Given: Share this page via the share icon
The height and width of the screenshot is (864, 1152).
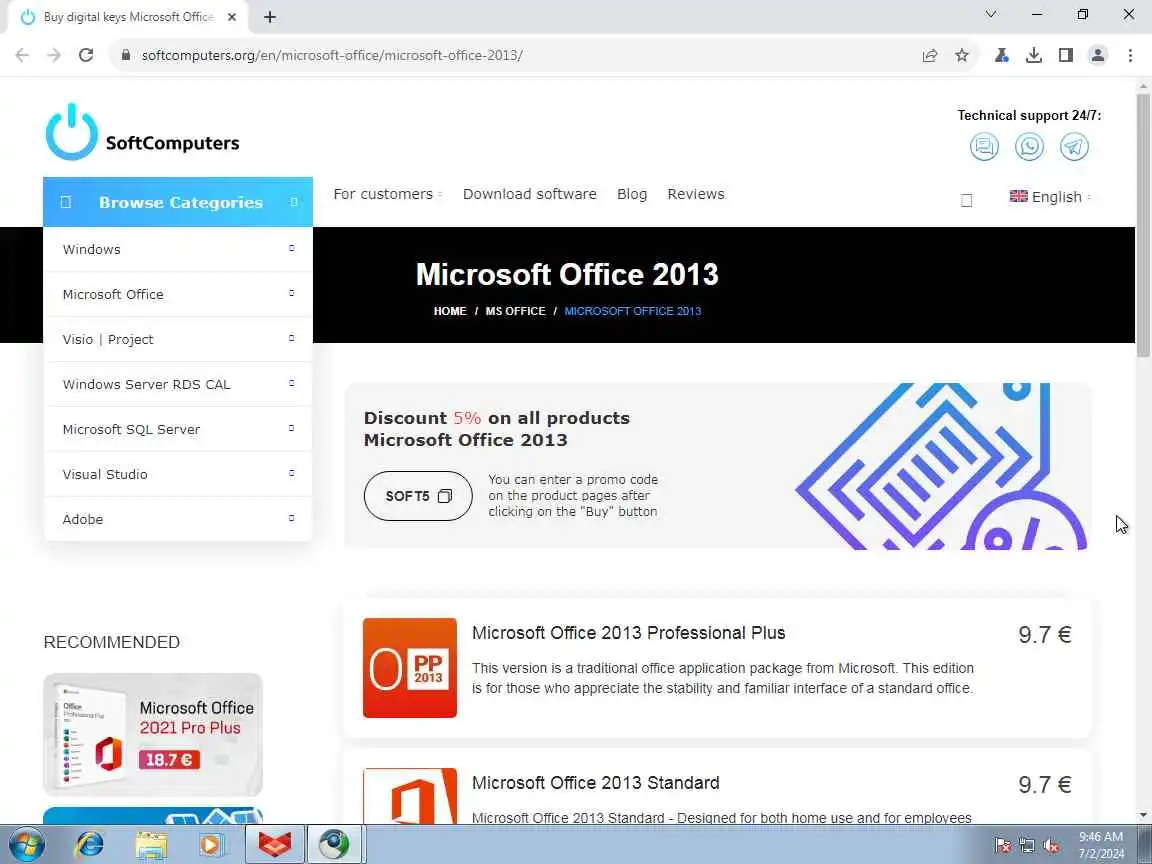Looking at the screenshot, I should point(929,55).
